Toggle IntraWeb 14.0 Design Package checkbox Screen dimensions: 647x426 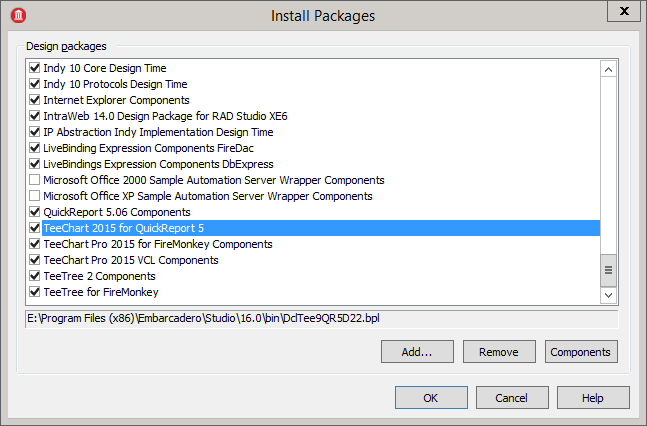[x=35, y=116]
